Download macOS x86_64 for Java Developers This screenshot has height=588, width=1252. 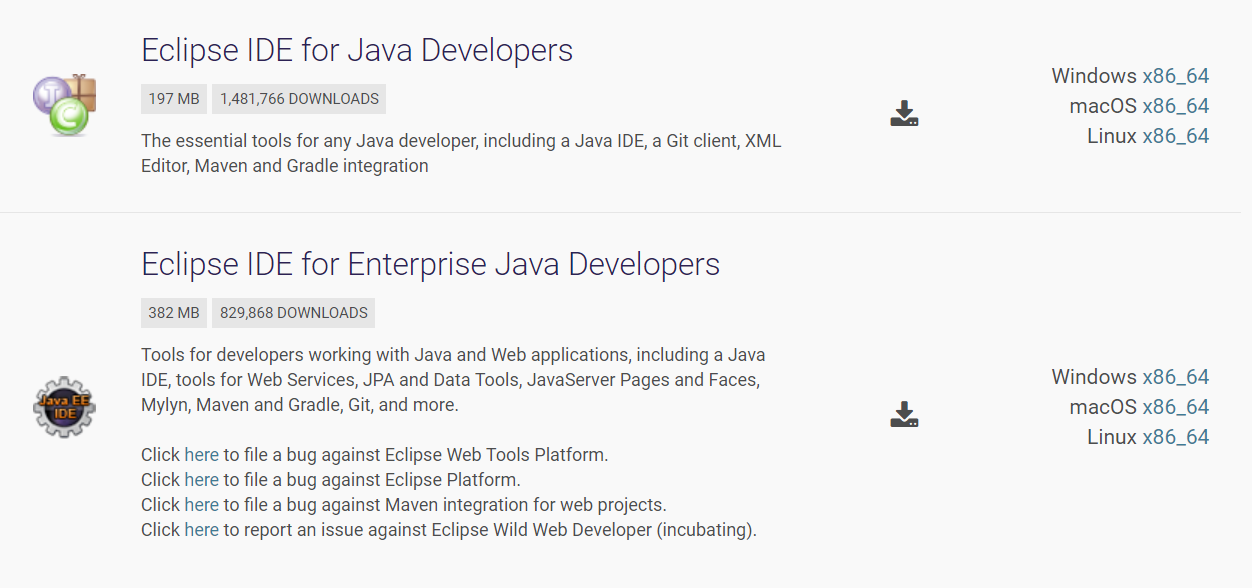[1175, 106]
